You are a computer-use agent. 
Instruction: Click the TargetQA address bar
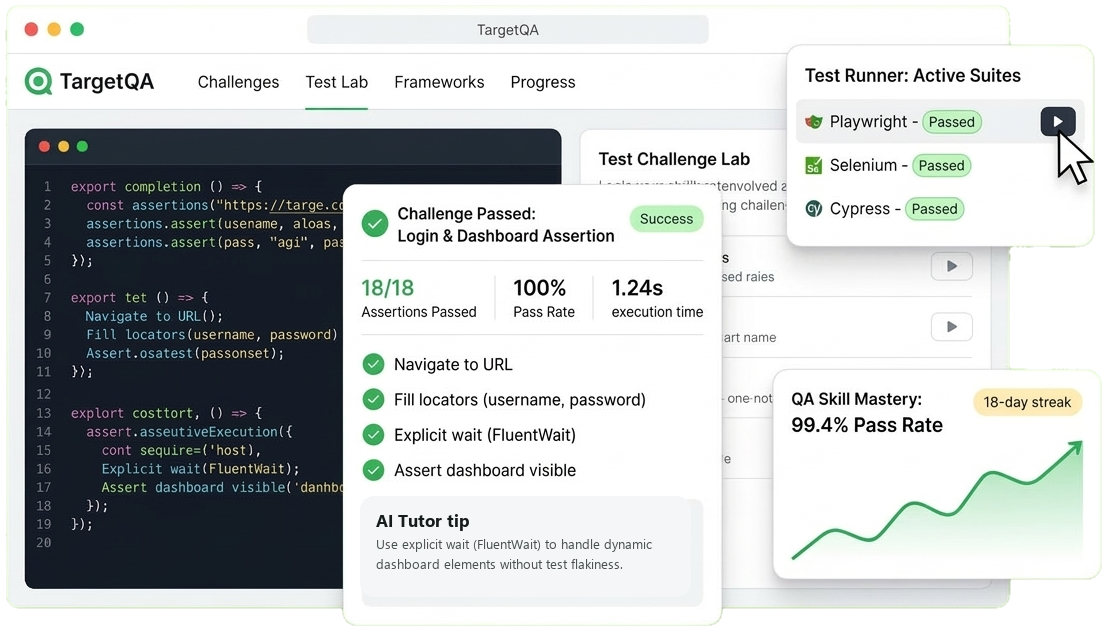pos(508,30)
